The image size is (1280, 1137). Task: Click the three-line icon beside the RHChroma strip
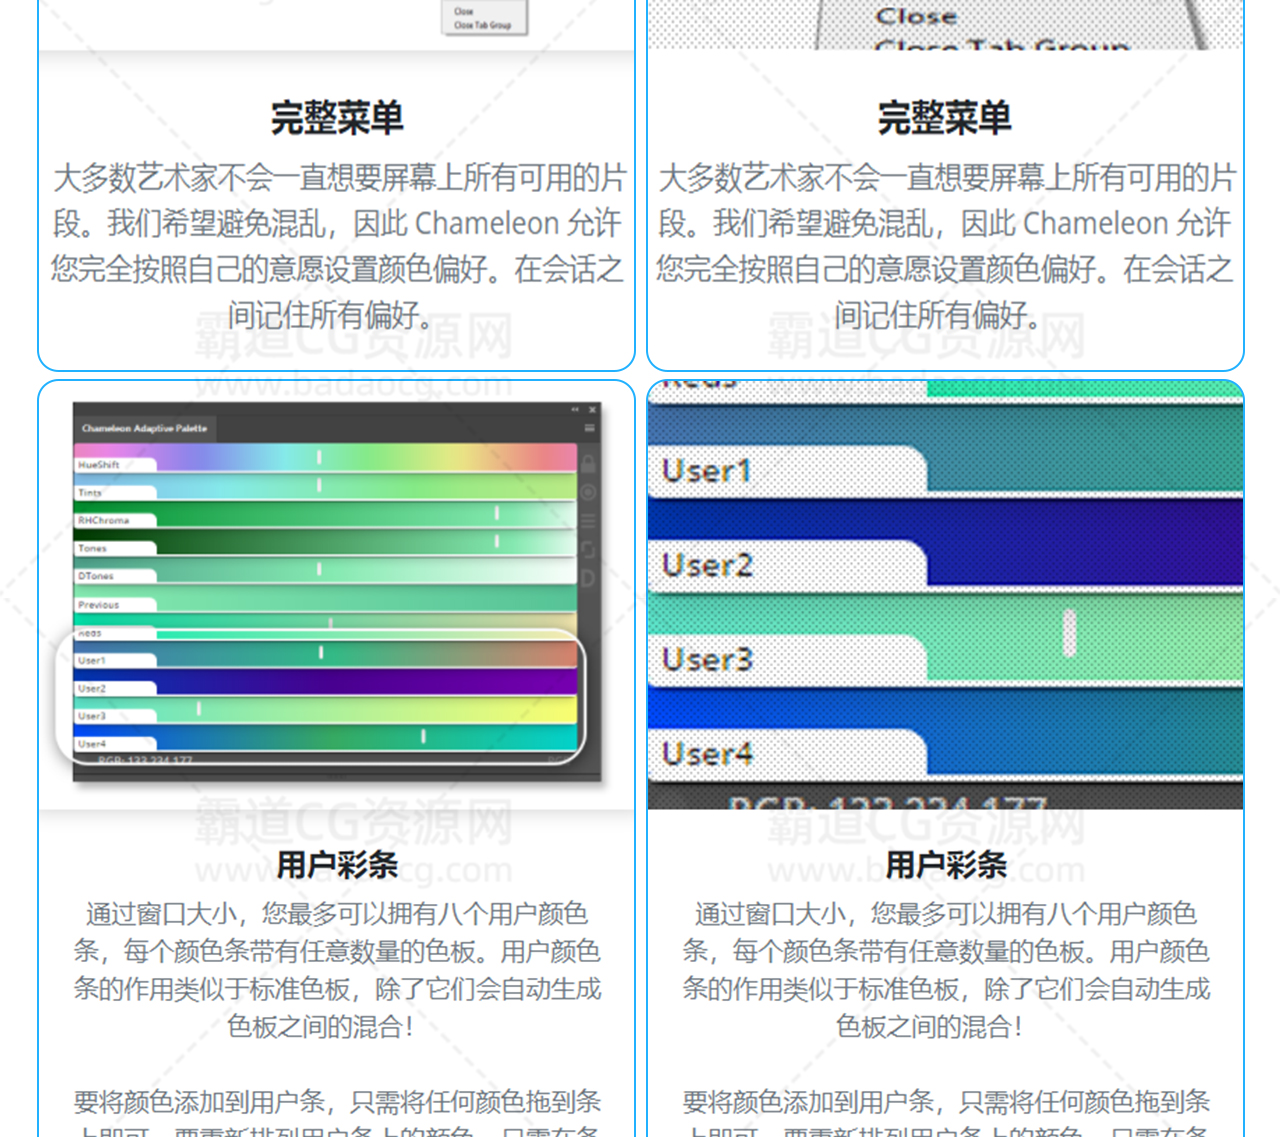[x=588, y=521]
